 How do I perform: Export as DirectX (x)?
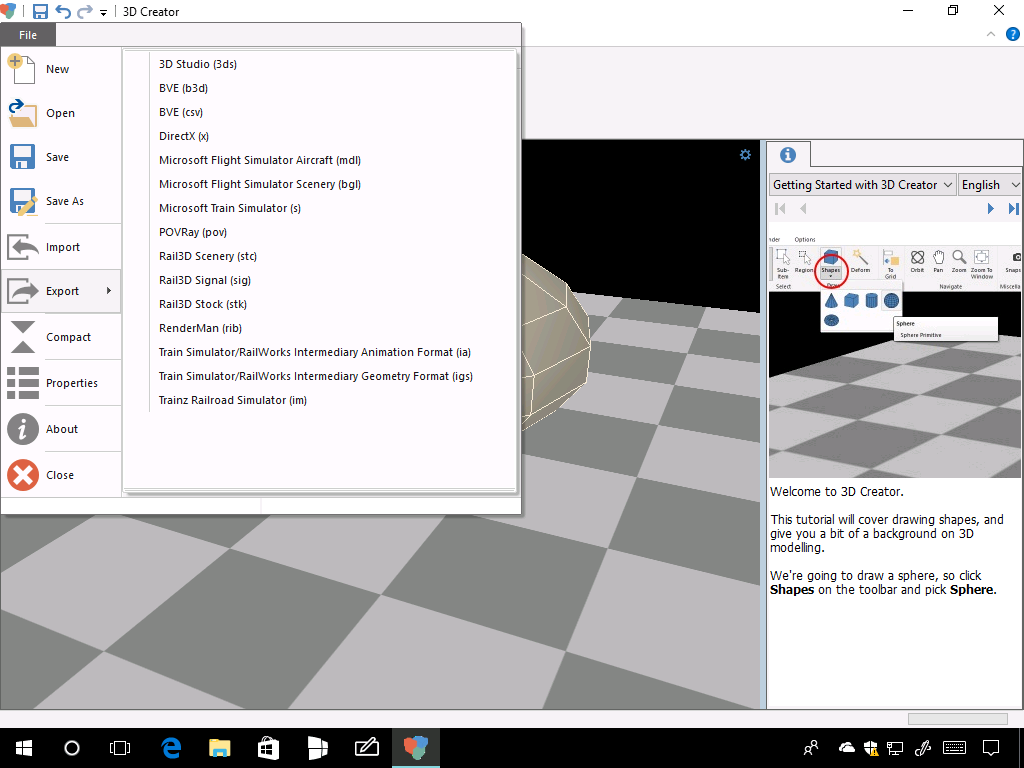pos(184,136)
